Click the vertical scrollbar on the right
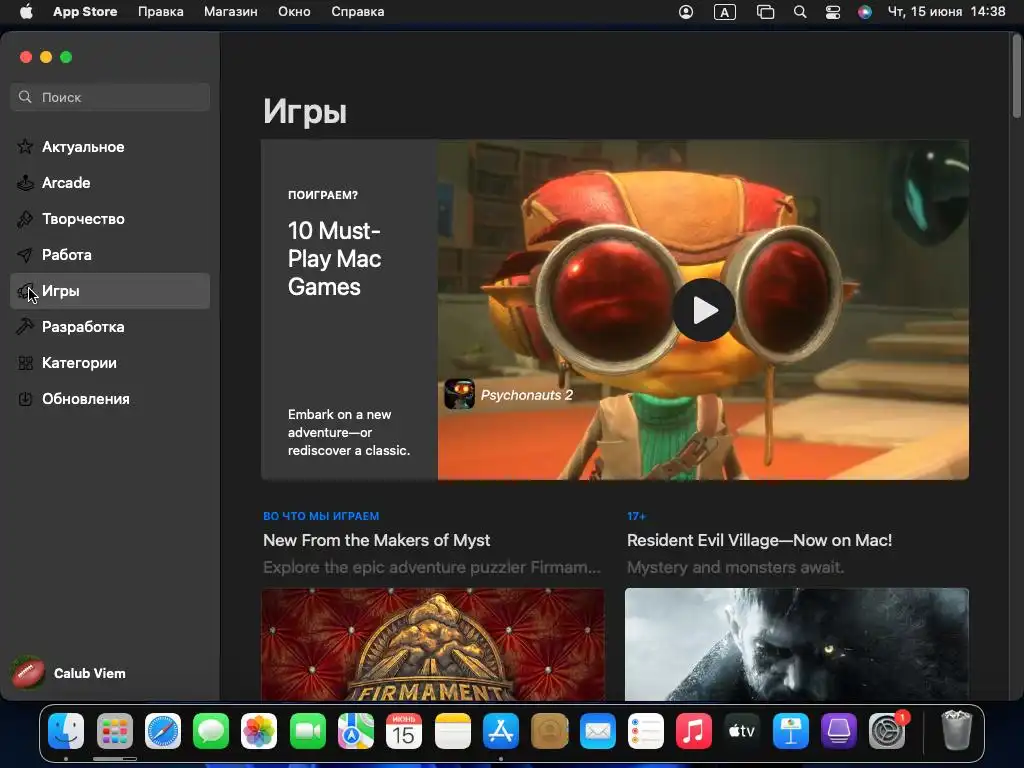1024x768 pixels. click(1016, 75)
